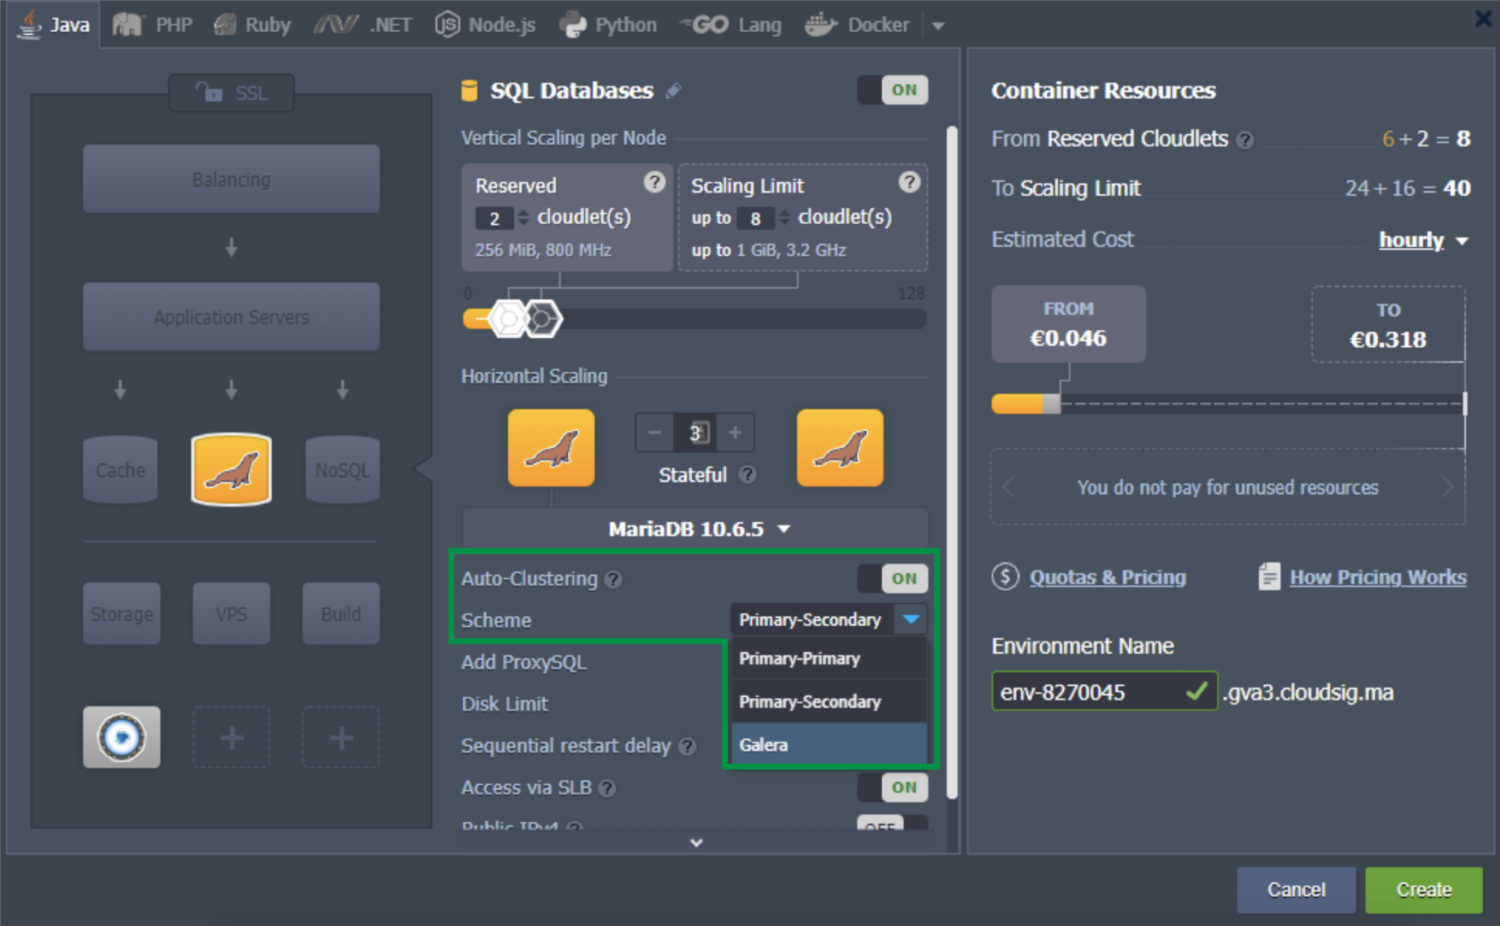Image resolution: width=1500 pixels, height=926 pixels.
Task: Disable the SQL Databases toggle
Action: 892,90
